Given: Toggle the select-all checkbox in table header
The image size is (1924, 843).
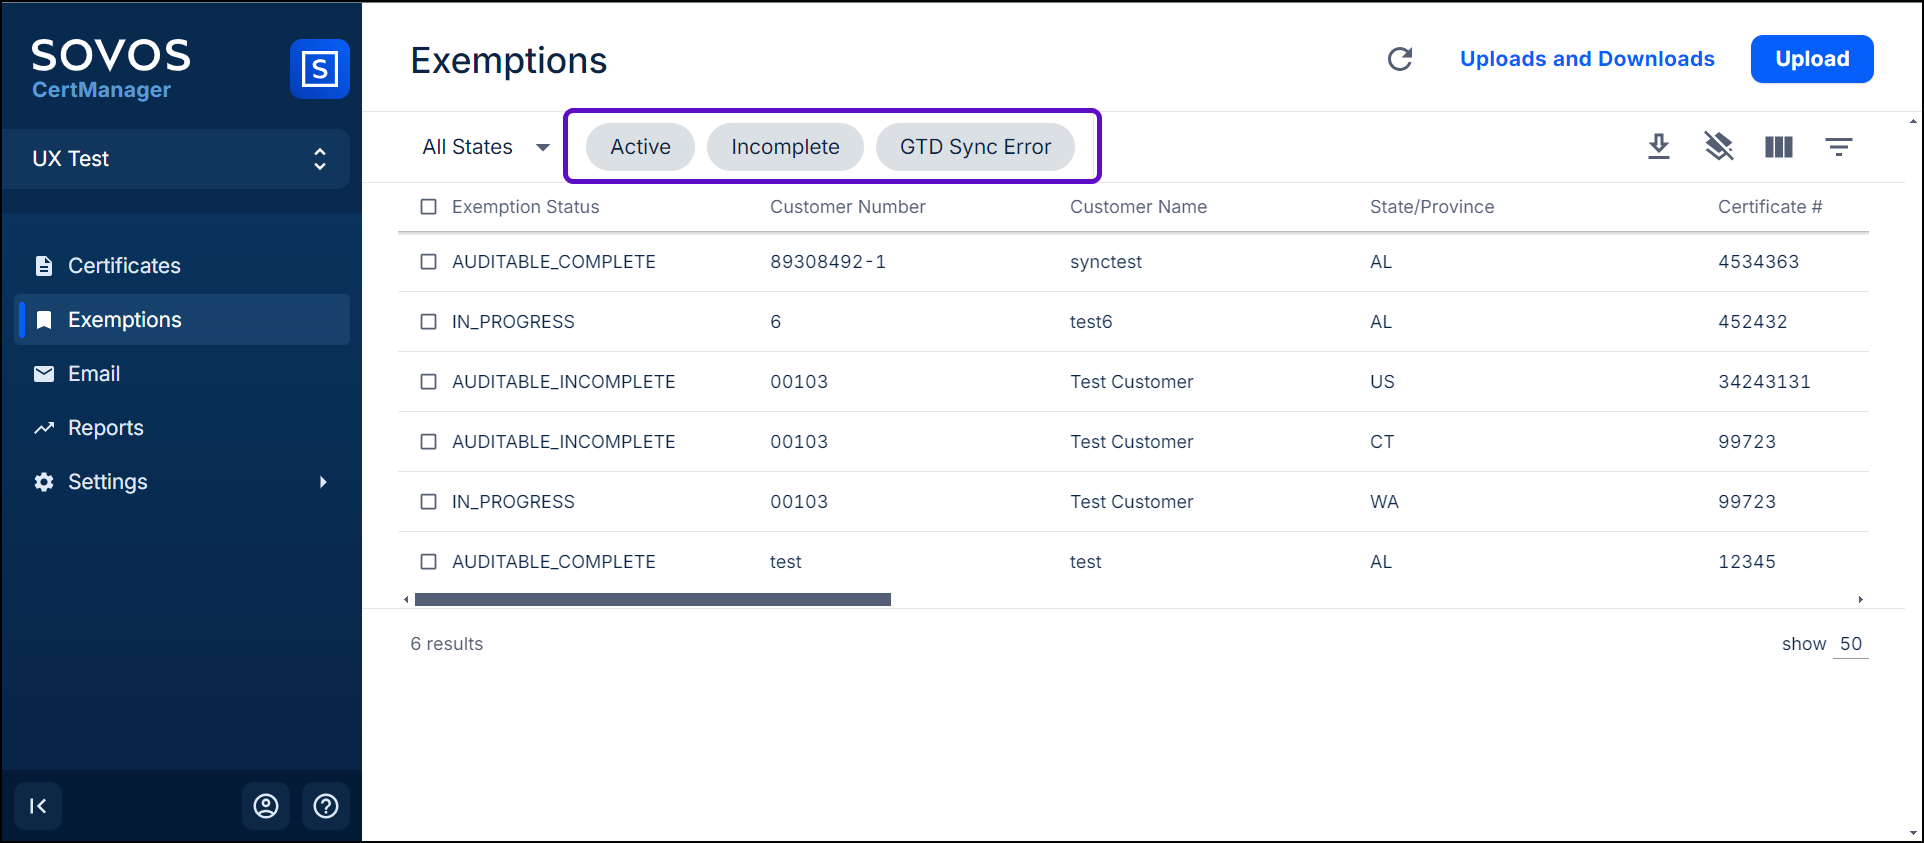Looking at the screenshot, I should (429, 207).
